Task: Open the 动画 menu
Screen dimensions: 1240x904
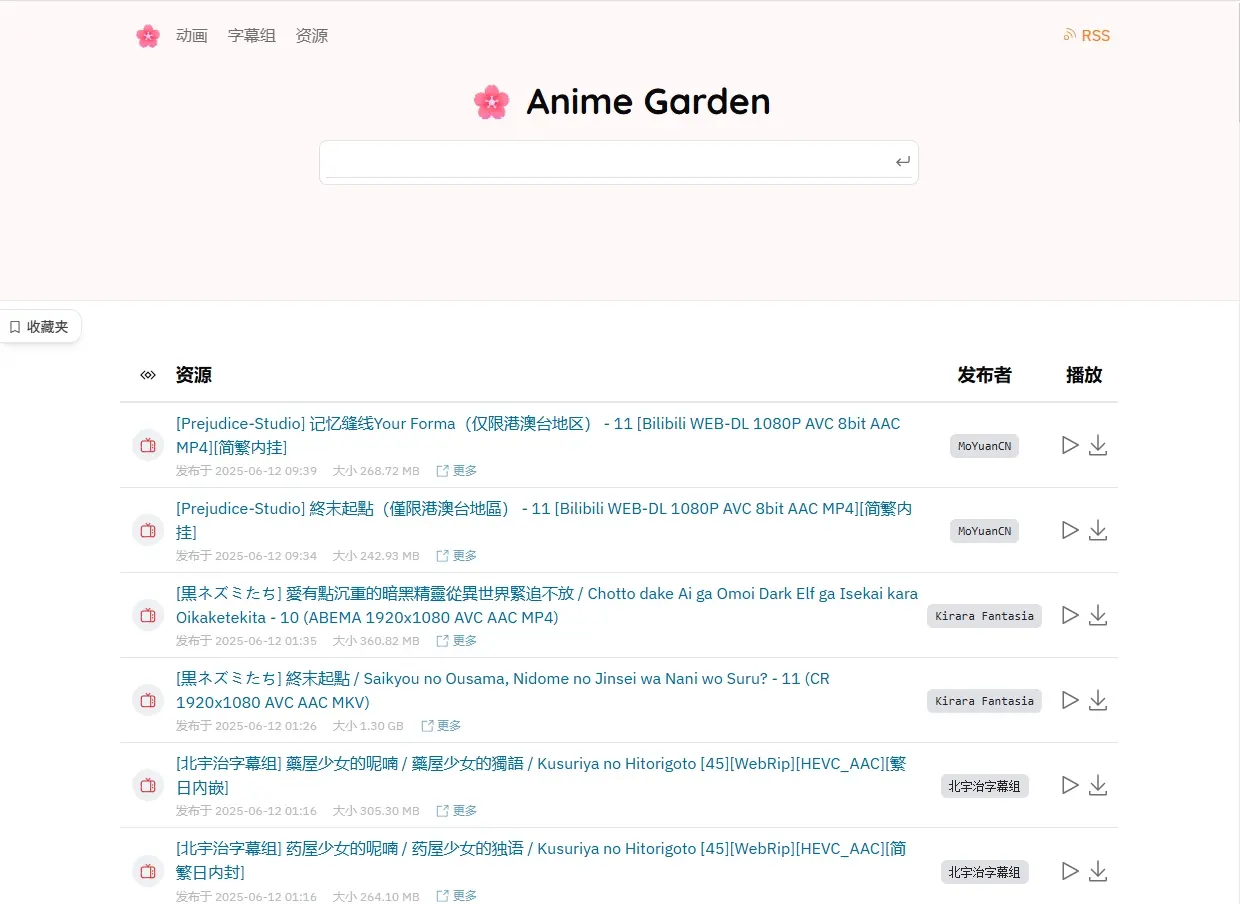Action: click(192, 36)
